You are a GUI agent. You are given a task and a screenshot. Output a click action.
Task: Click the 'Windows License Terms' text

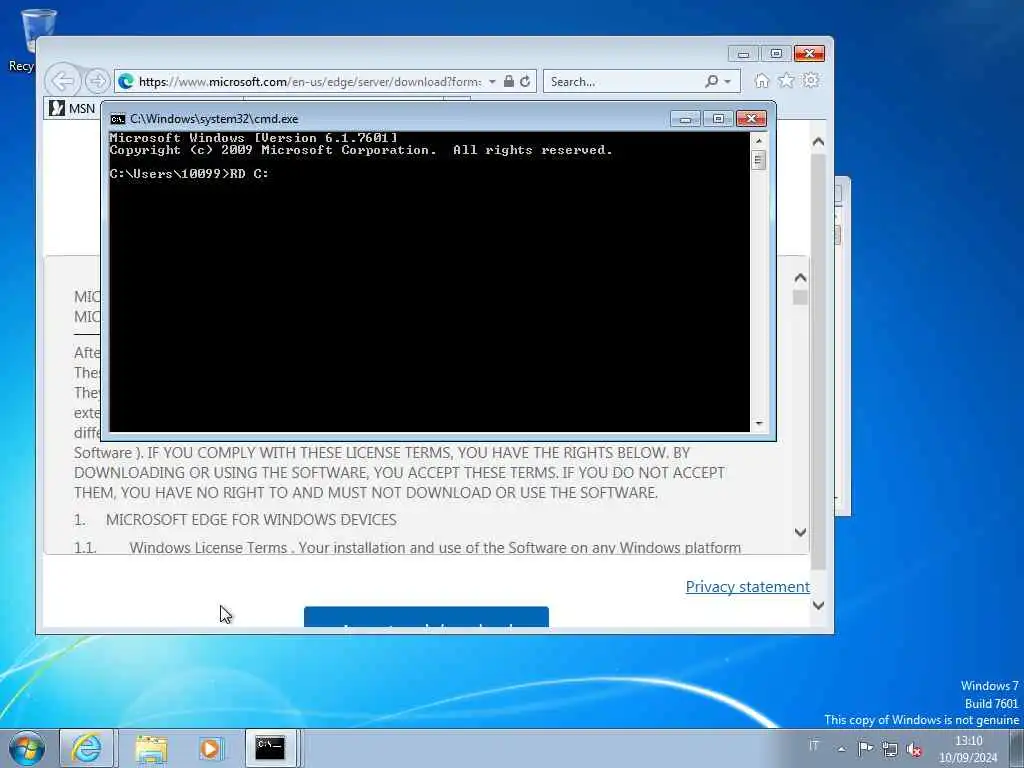click(x=208, y=547)
